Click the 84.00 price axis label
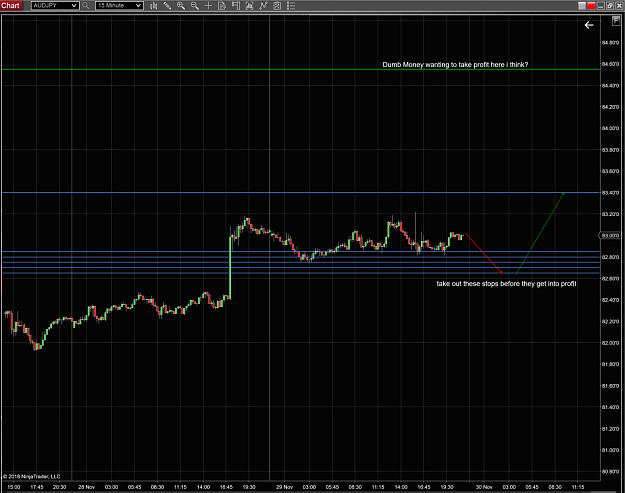 (x=610, y=128)
